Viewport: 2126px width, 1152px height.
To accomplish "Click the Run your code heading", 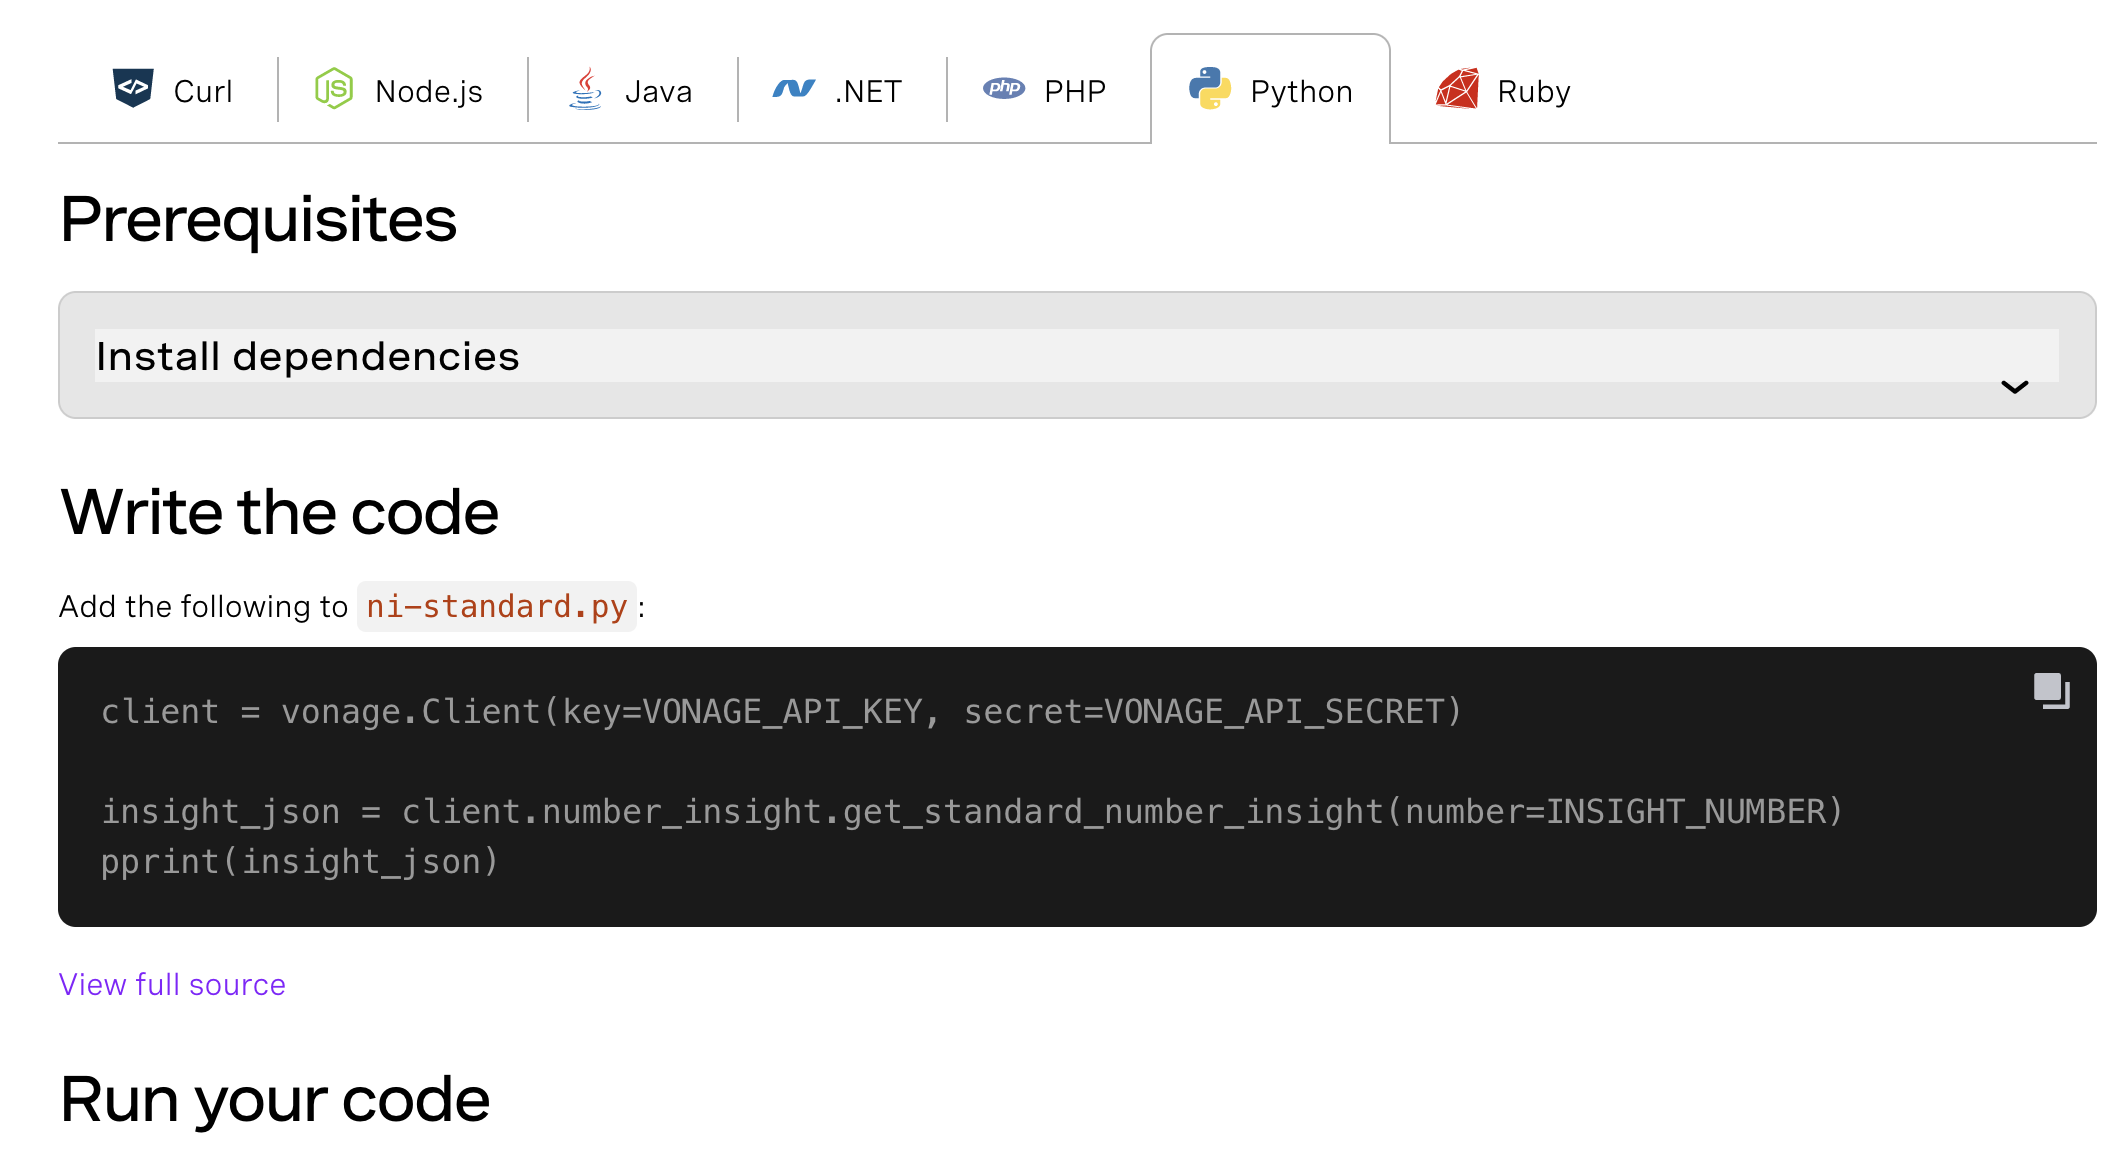I will pyautogui.click(x=275, y=1099).
